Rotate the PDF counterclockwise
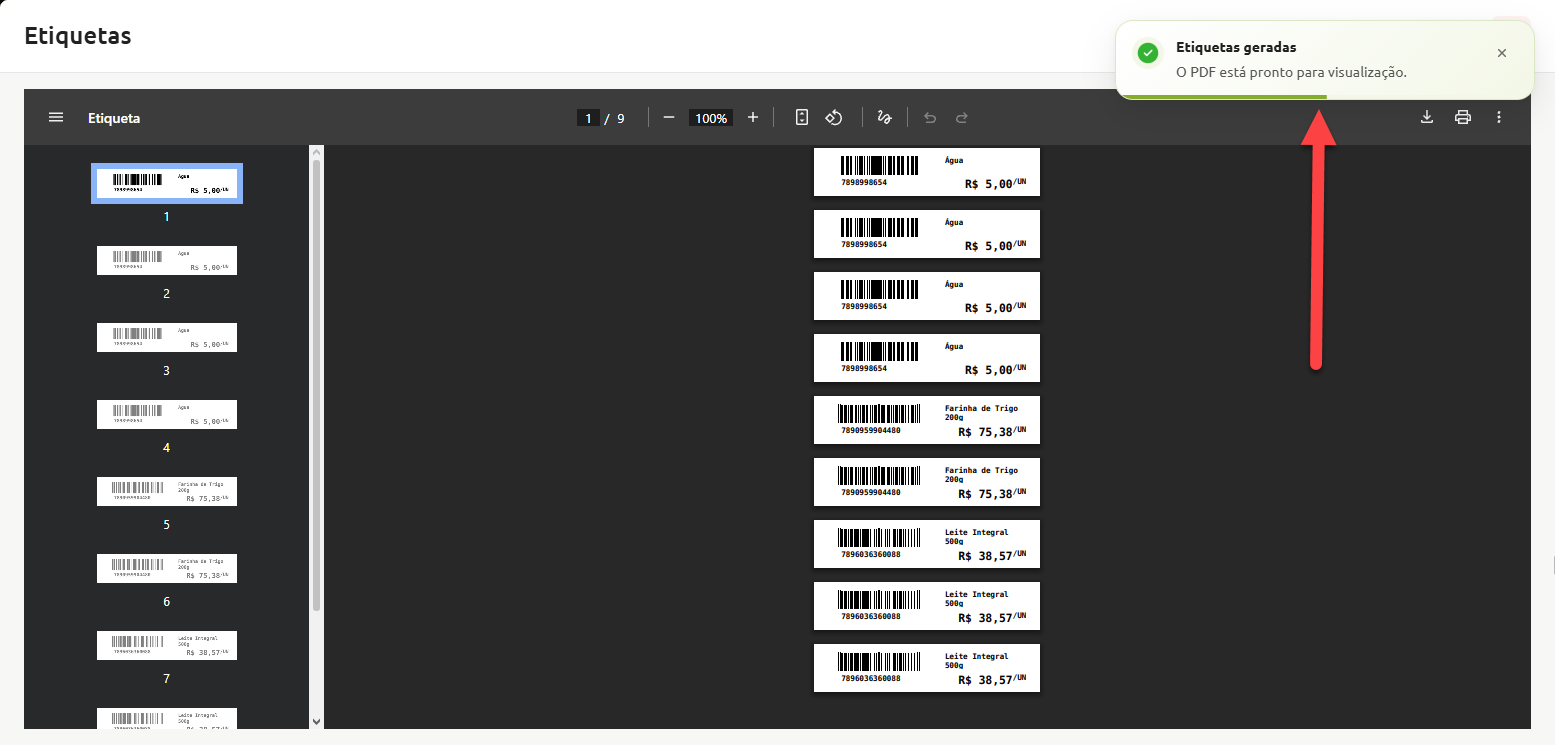Screen dimensions: 1555x745 834,118
